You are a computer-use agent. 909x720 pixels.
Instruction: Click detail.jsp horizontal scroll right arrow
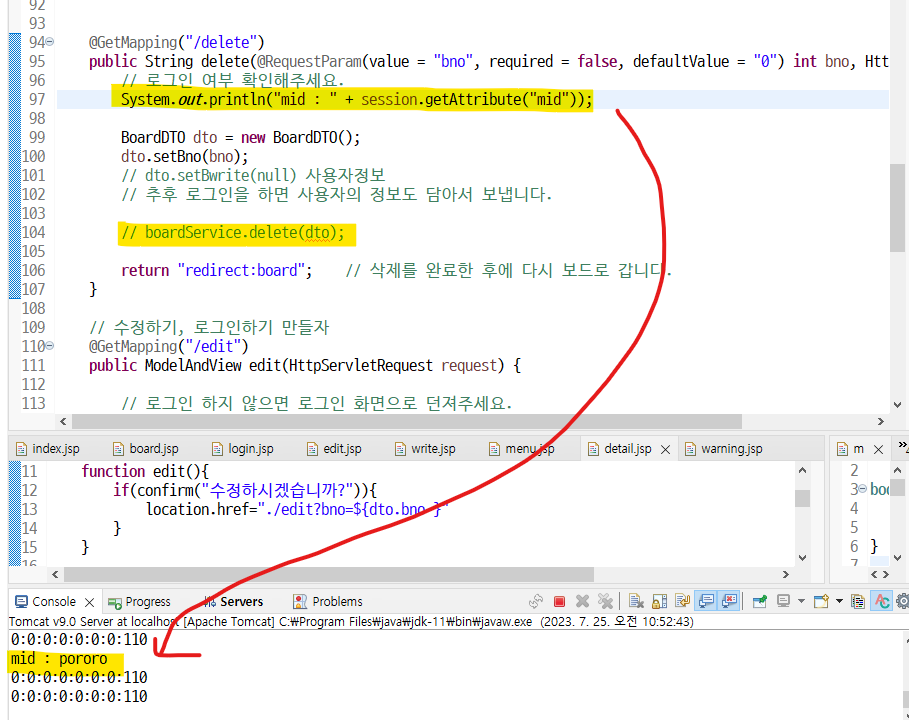tap(786, 574)
